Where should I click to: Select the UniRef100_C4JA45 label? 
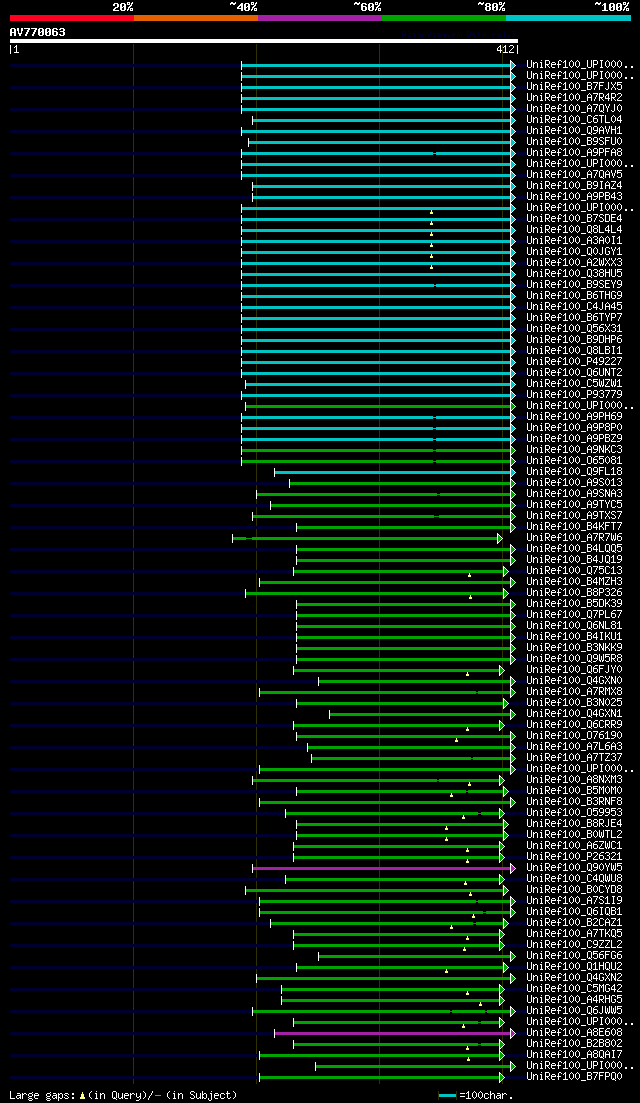click(574, 307)
